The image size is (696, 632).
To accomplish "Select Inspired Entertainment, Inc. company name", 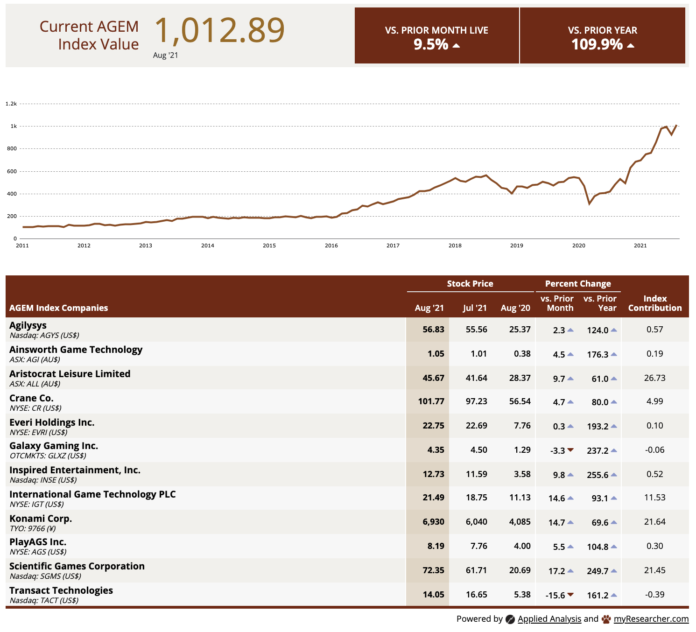I will pyautogui.click(x=75, y=470).
